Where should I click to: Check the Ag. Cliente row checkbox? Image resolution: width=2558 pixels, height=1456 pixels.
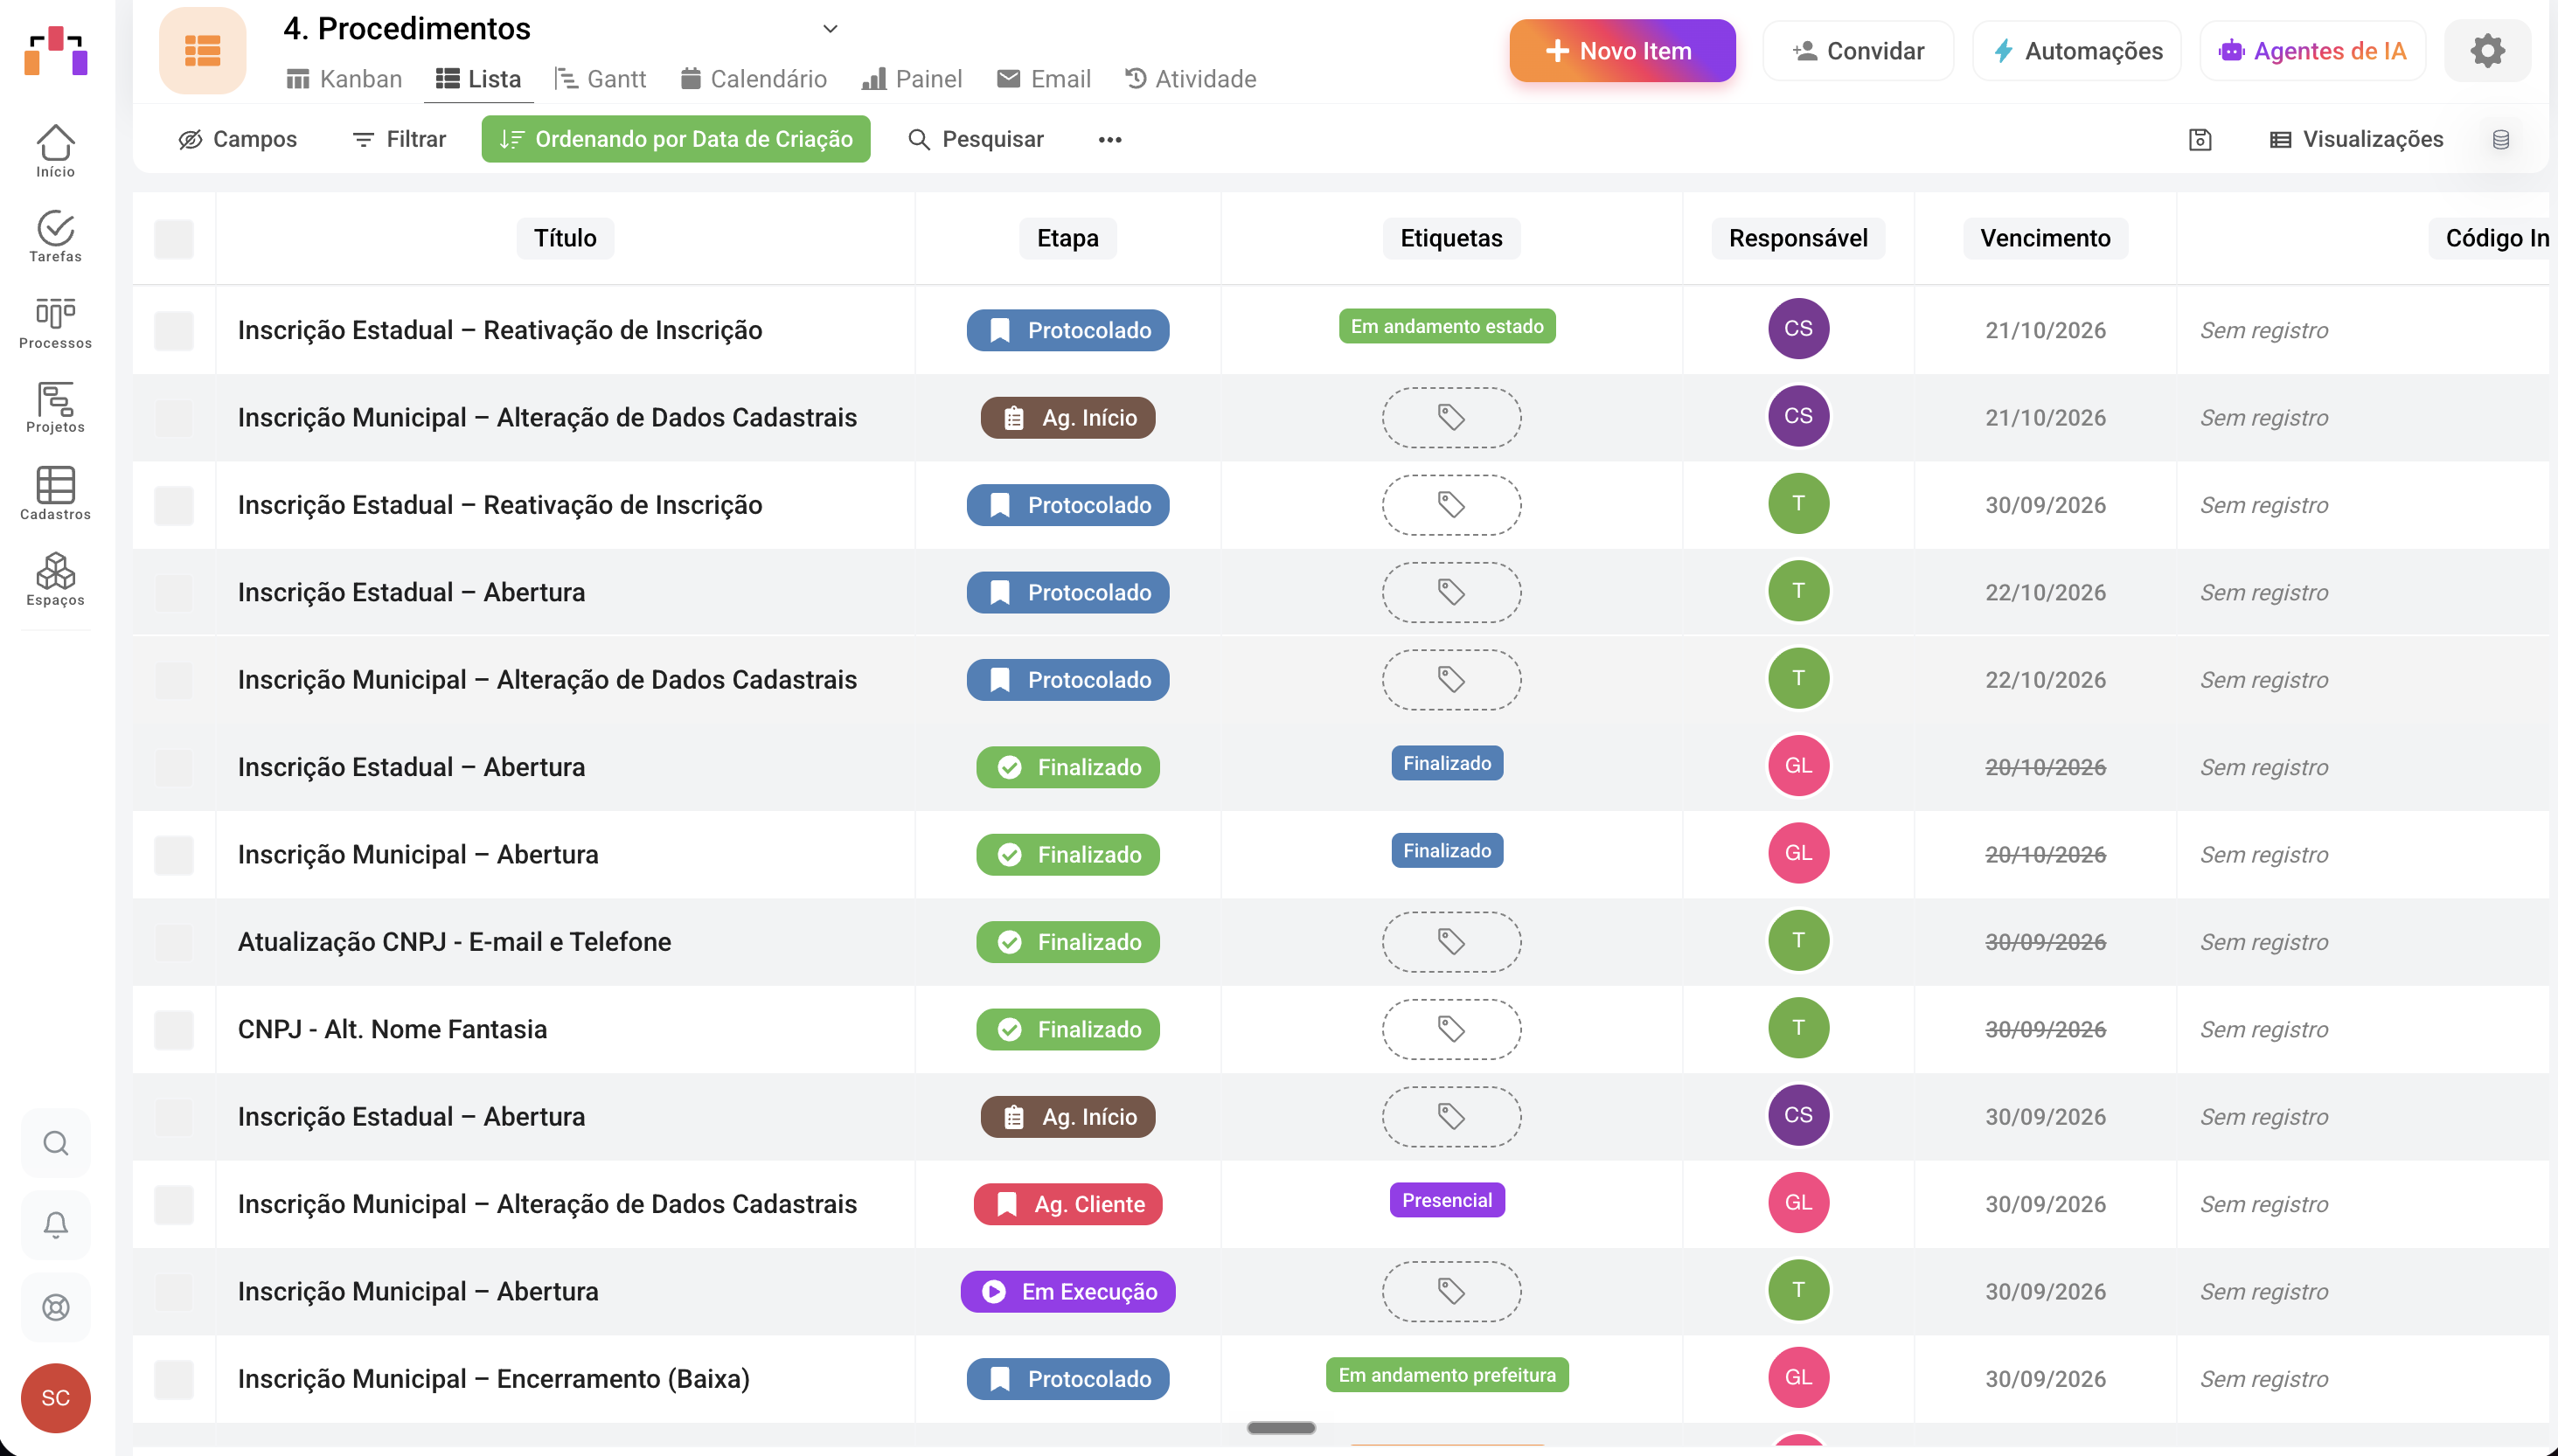[x=174, y=1204]
